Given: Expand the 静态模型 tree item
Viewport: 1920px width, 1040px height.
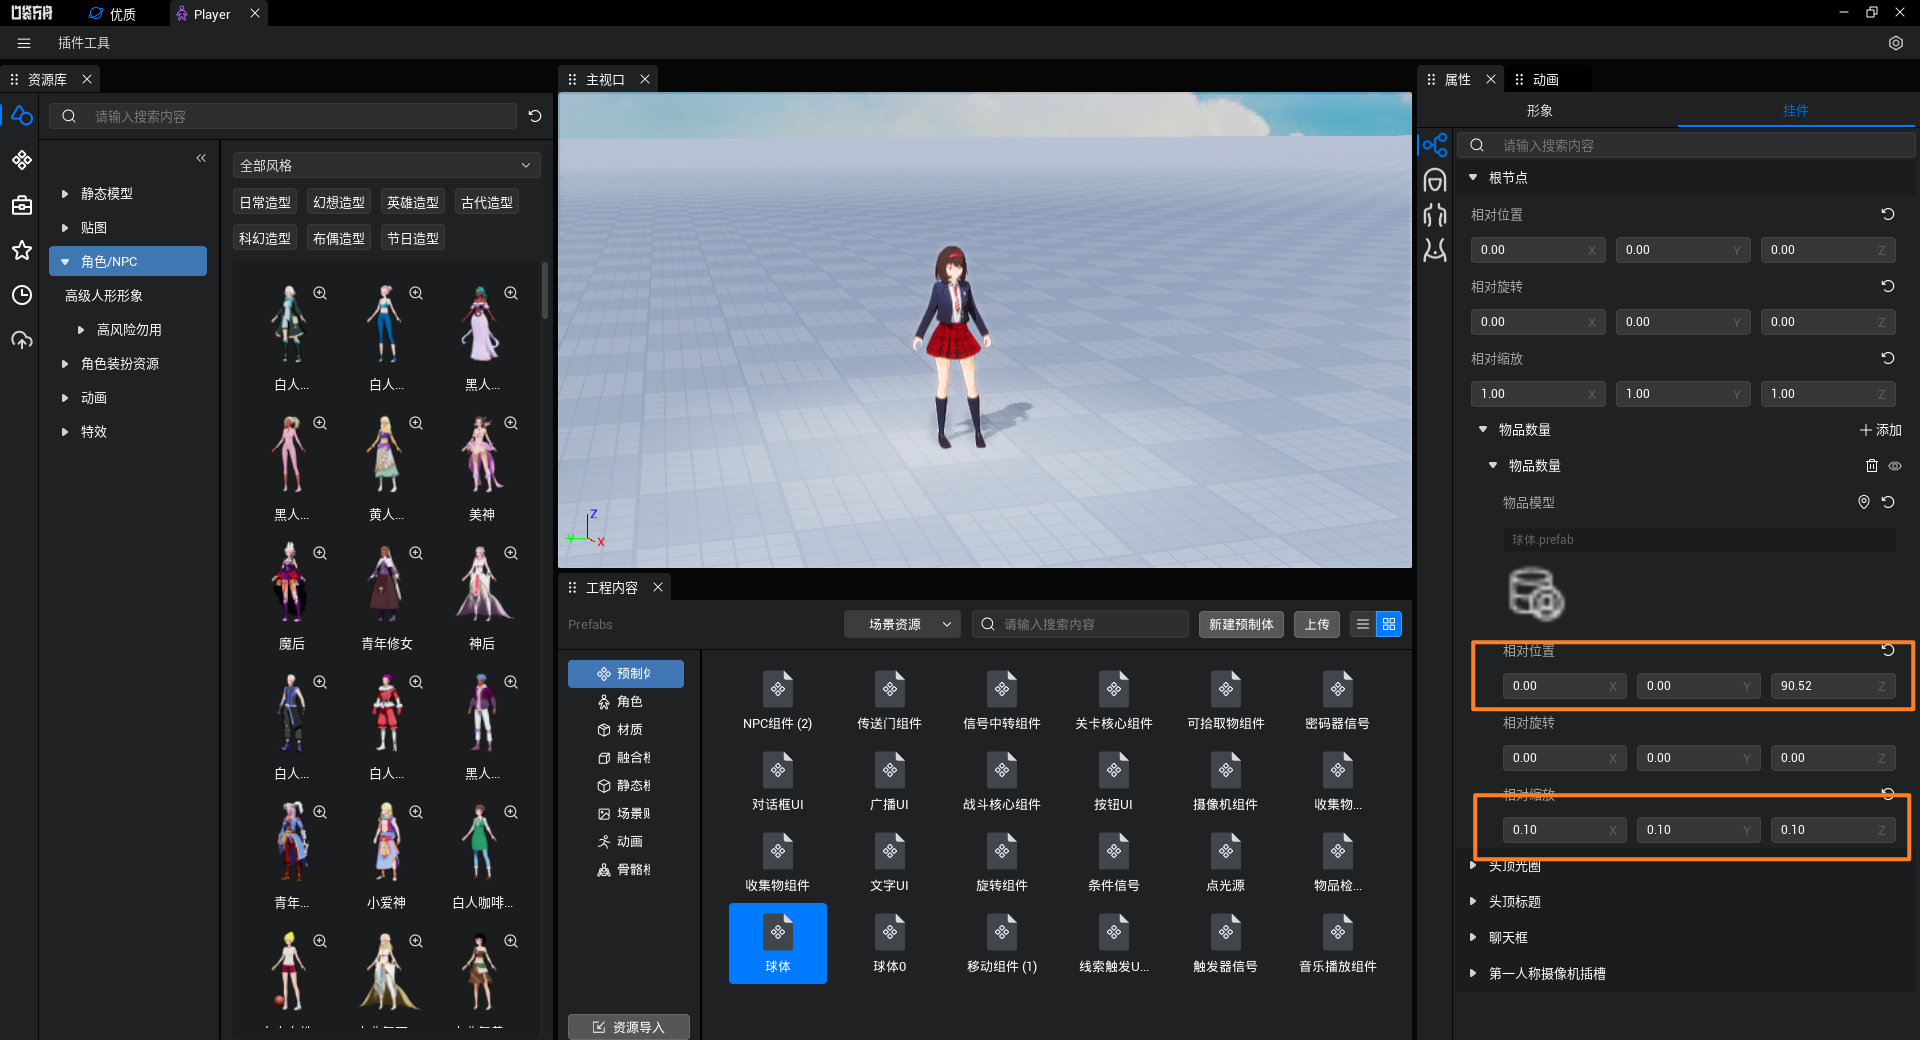Looking at the screenshot, I should [x=65, y=194].
